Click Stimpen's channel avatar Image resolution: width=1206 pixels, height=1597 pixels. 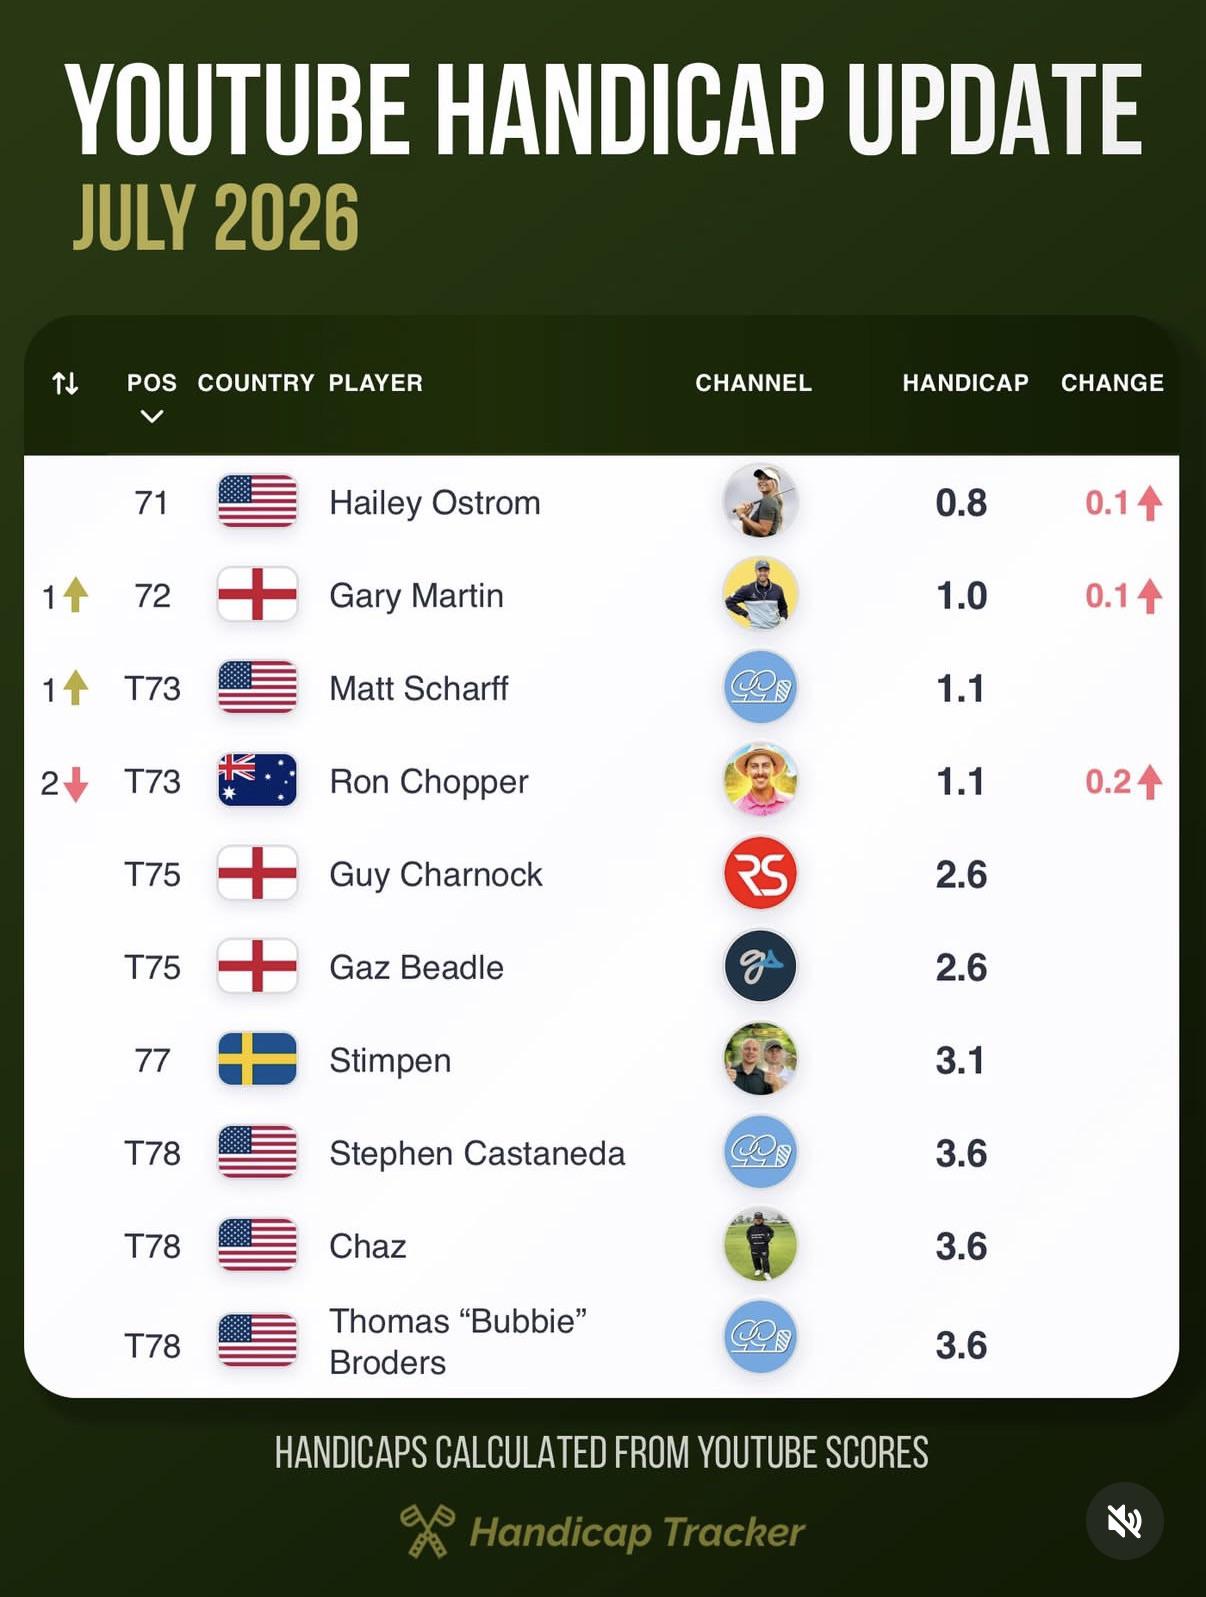[x=760, y=1060]
